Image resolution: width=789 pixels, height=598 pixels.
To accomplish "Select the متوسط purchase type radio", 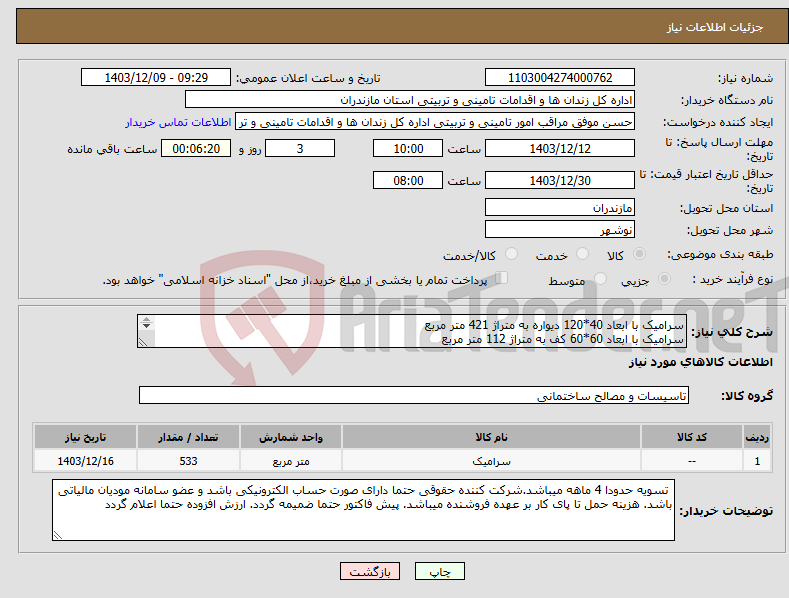I will pos(600,279).
